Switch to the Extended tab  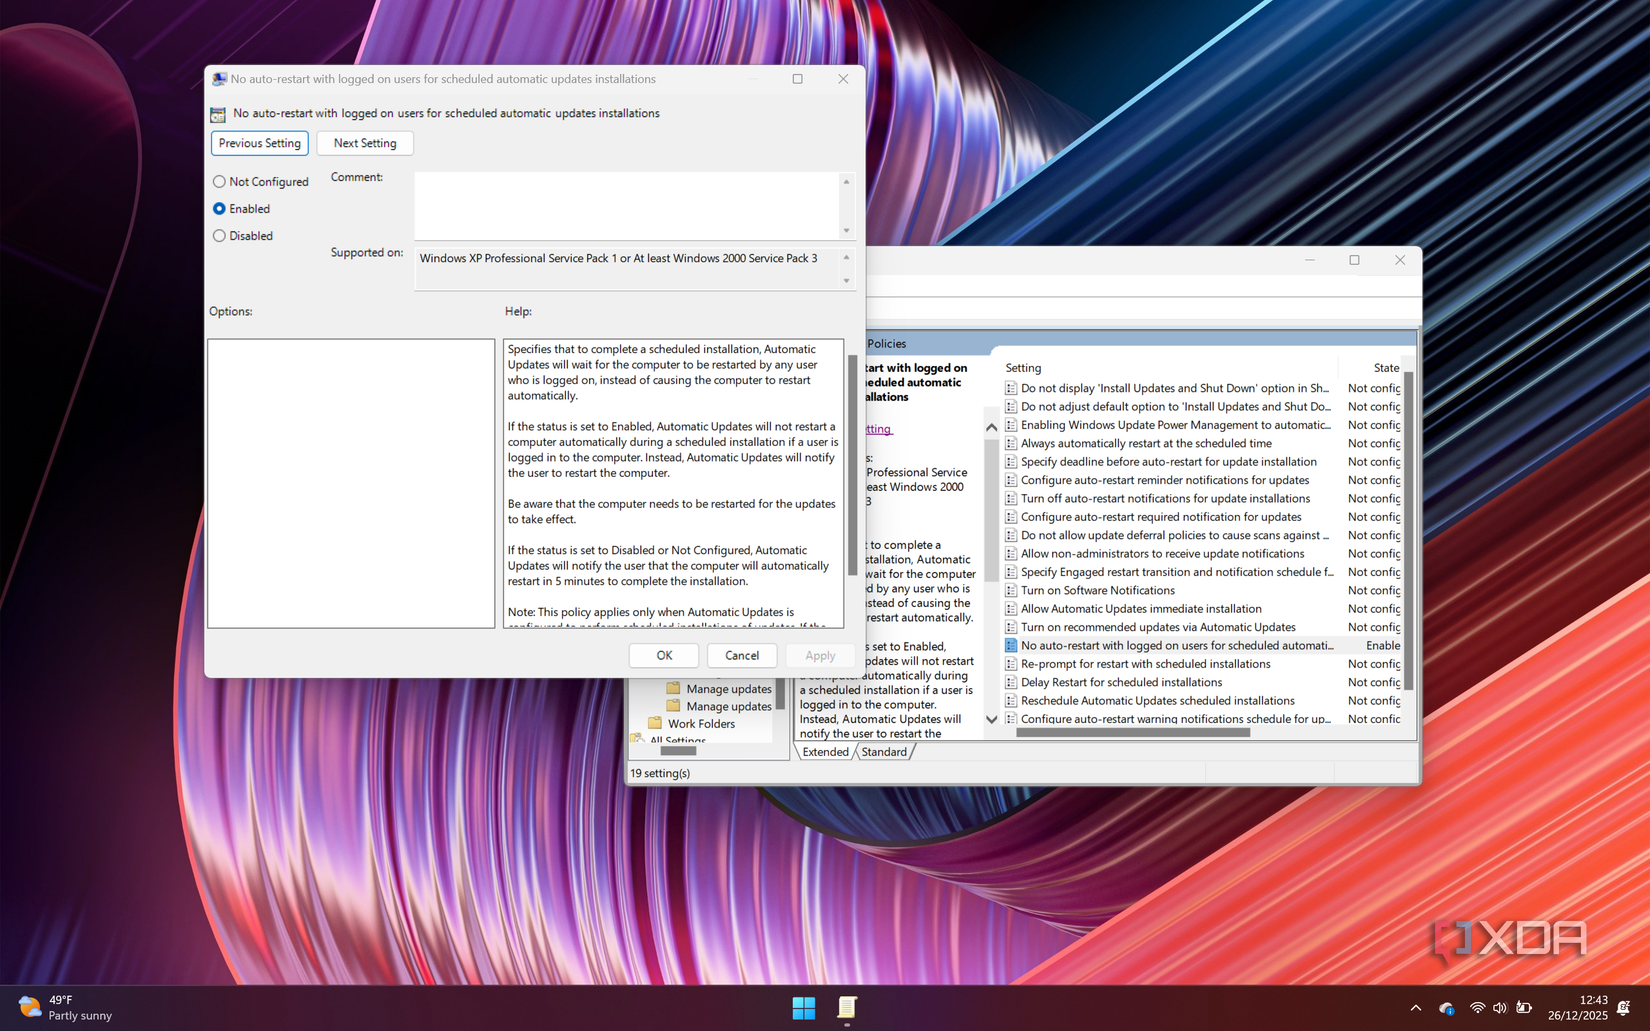coord(825,752)
